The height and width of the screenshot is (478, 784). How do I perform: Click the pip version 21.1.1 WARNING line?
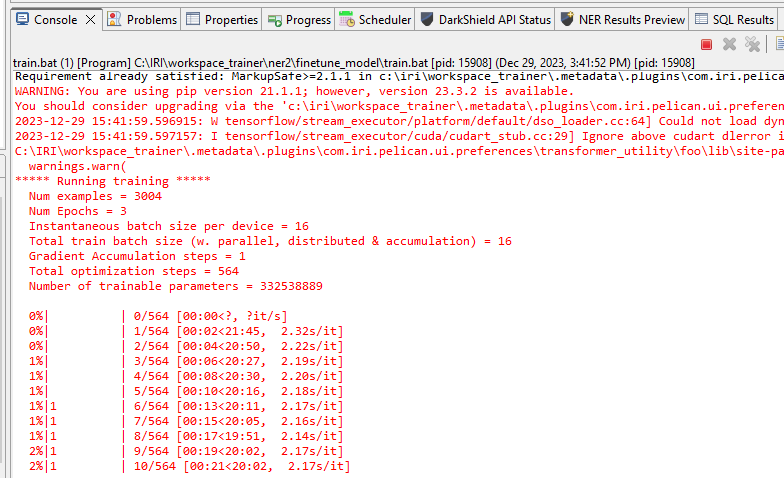[x=294, y=92]
